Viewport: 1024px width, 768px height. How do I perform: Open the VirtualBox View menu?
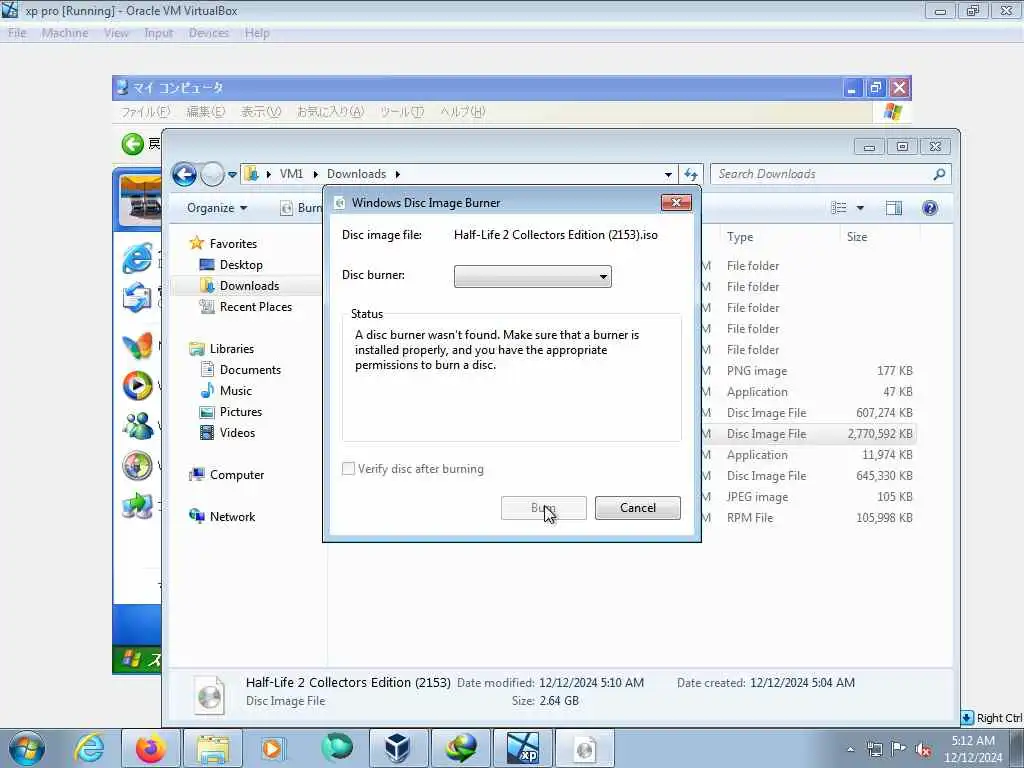click(116, 33)
